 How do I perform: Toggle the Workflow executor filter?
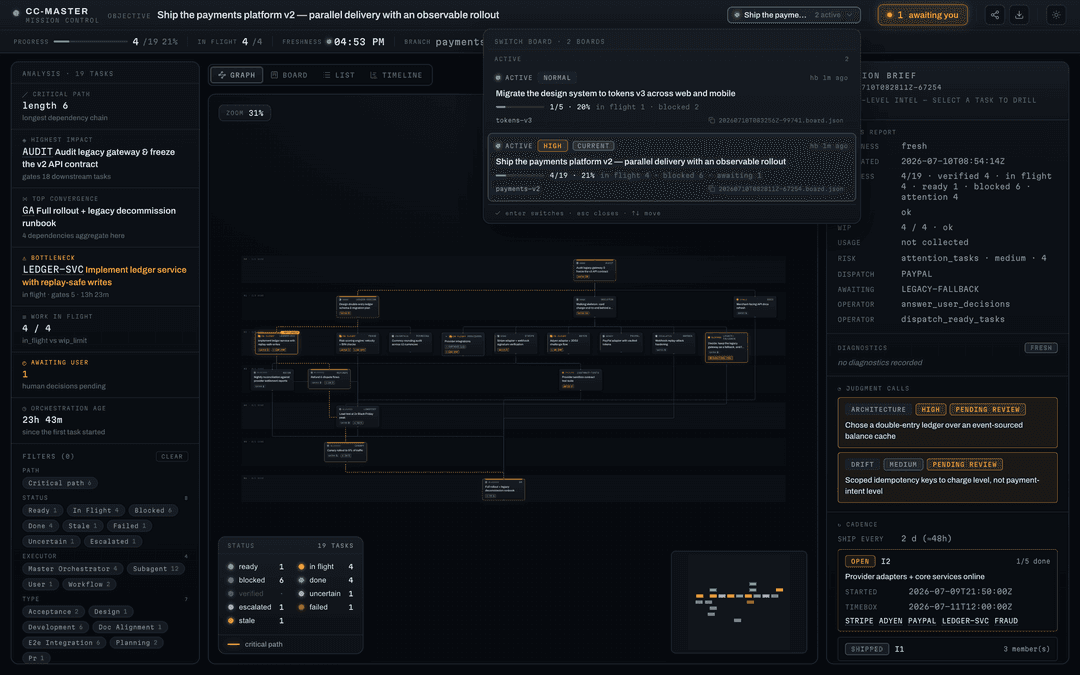point(90,585)
